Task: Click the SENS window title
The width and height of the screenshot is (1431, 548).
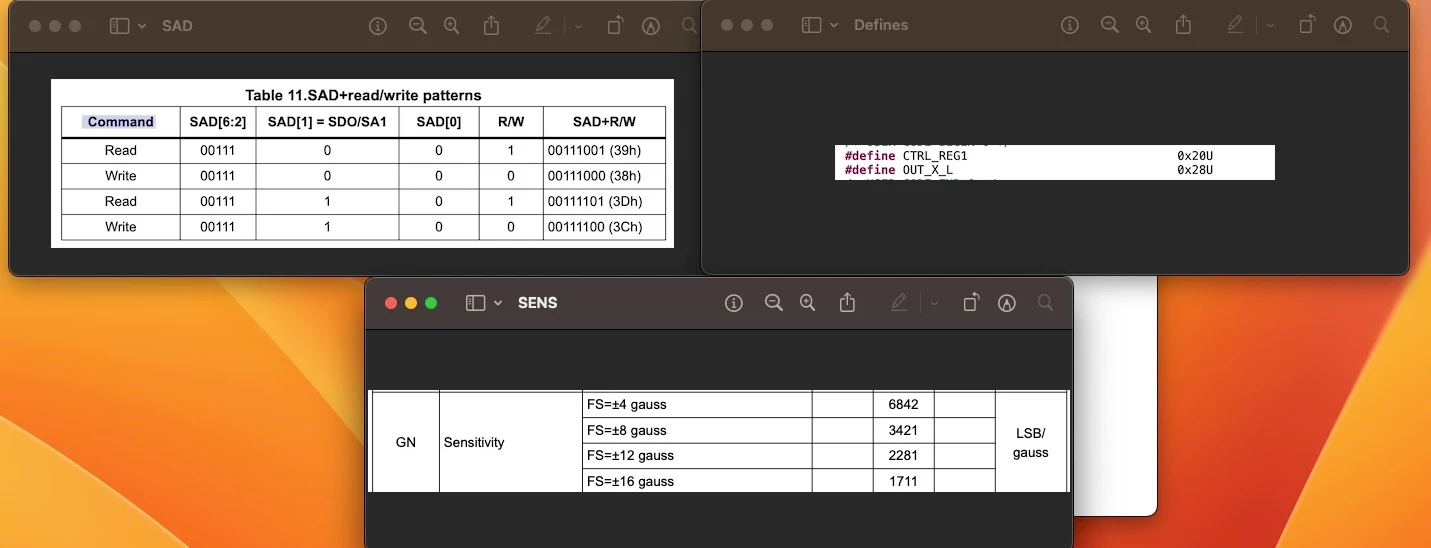Action: pos(538,303)
